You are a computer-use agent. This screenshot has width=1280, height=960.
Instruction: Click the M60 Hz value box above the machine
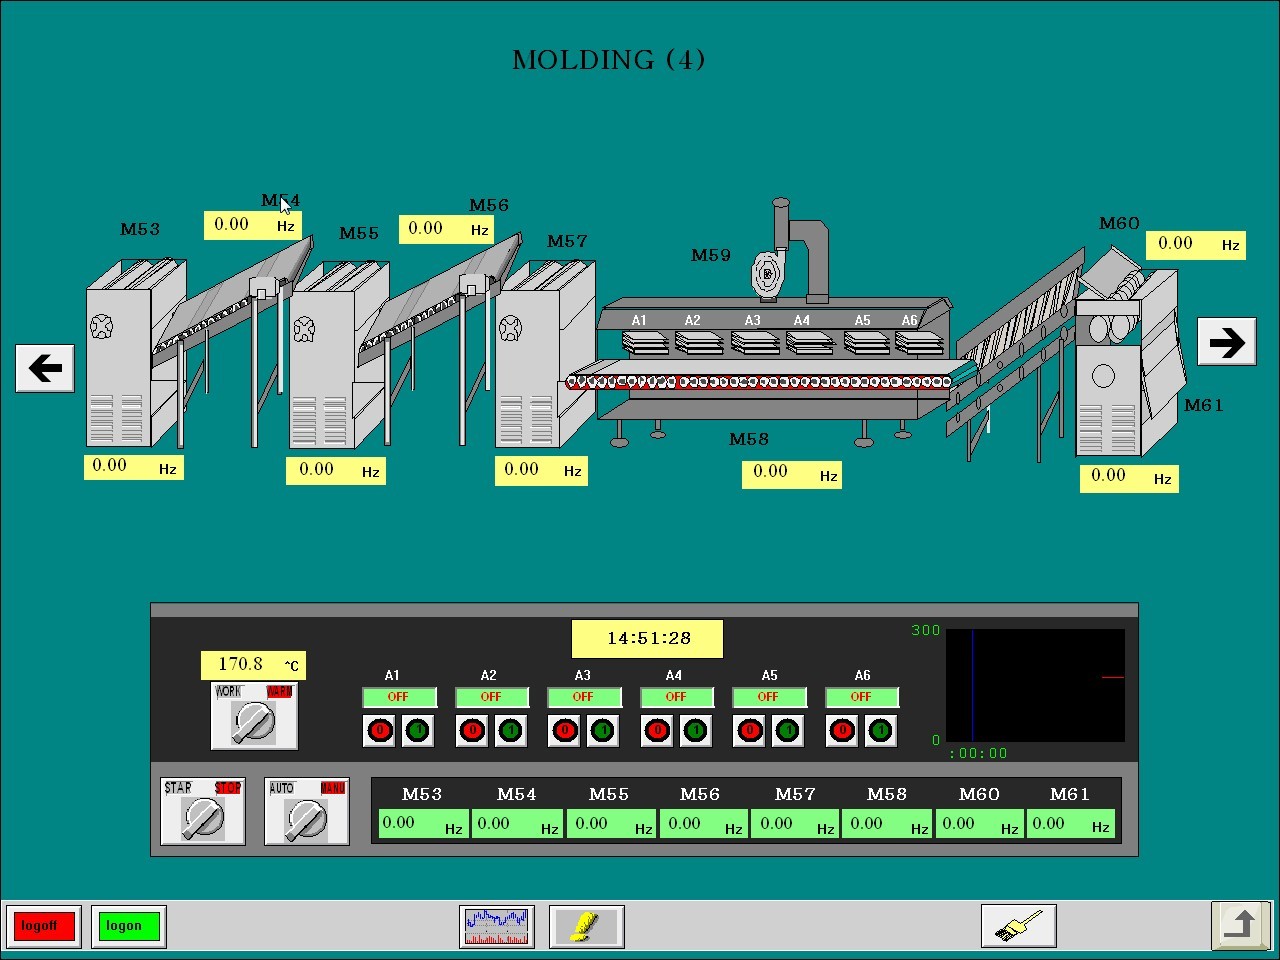coord(1195,244)
